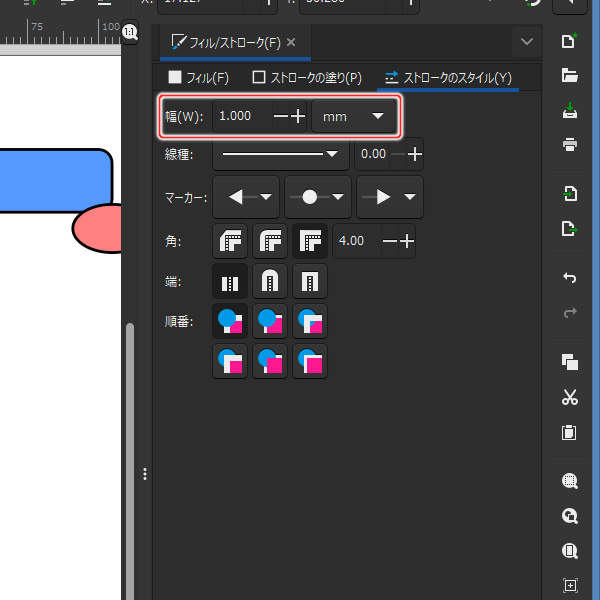
Task: Click the Cut scissors icon
Action: (x=569, y=397)
